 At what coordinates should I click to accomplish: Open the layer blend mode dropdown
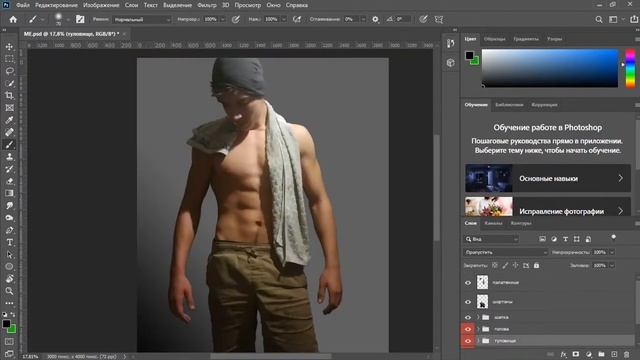pos(505,252)
